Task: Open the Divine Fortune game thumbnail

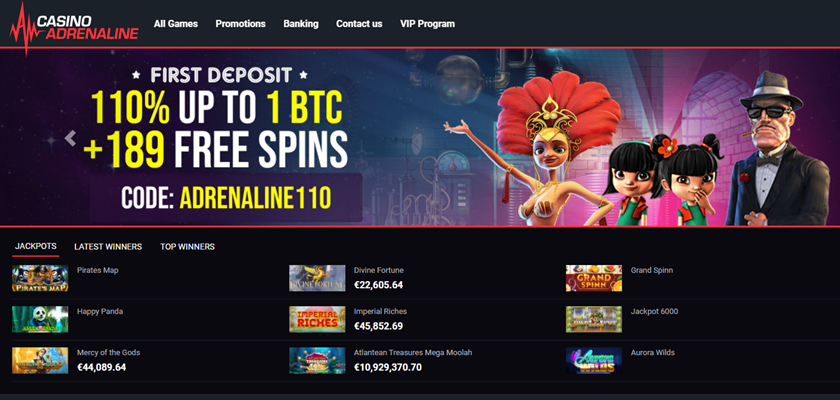Action: click(x=317, y=278)
